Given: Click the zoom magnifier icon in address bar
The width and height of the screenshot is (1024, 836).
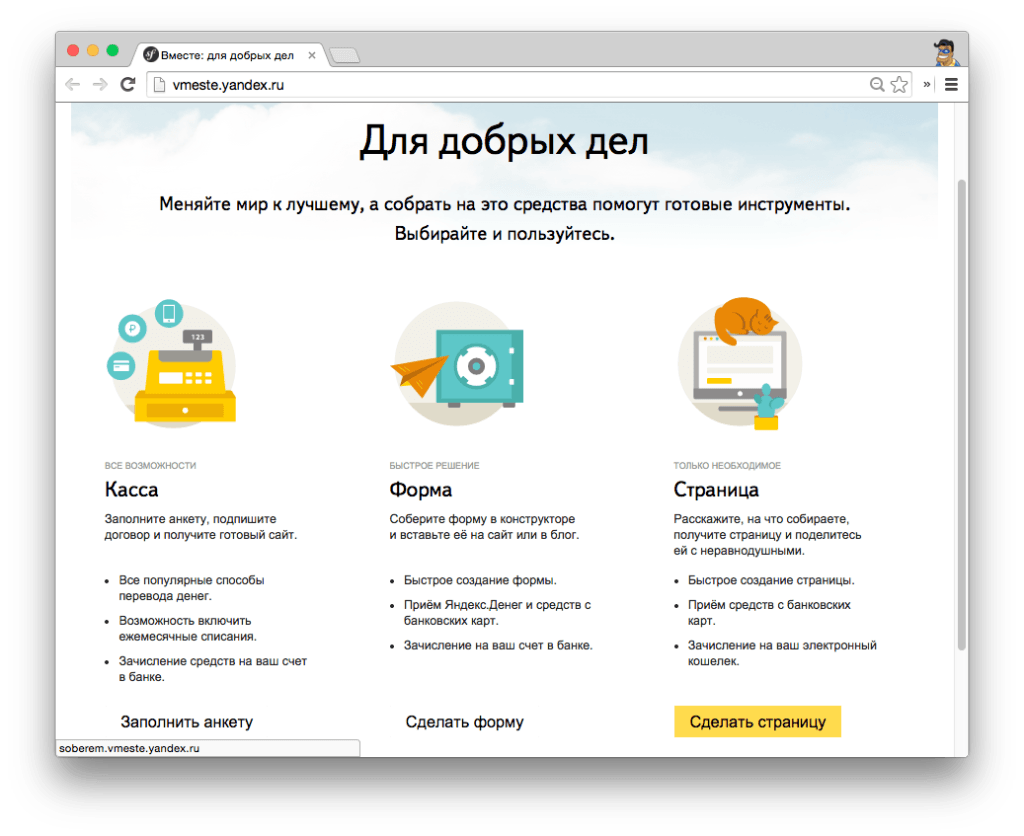Looking at the screenshot, I should tap(877, 85).
